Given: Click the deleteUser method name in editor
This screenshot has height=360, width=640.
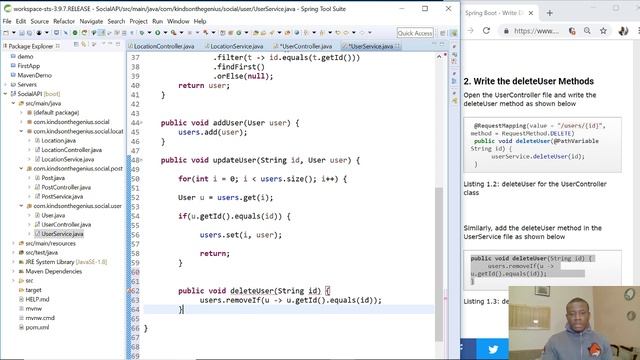Looking at the screenshot, I should pos(252,291).
